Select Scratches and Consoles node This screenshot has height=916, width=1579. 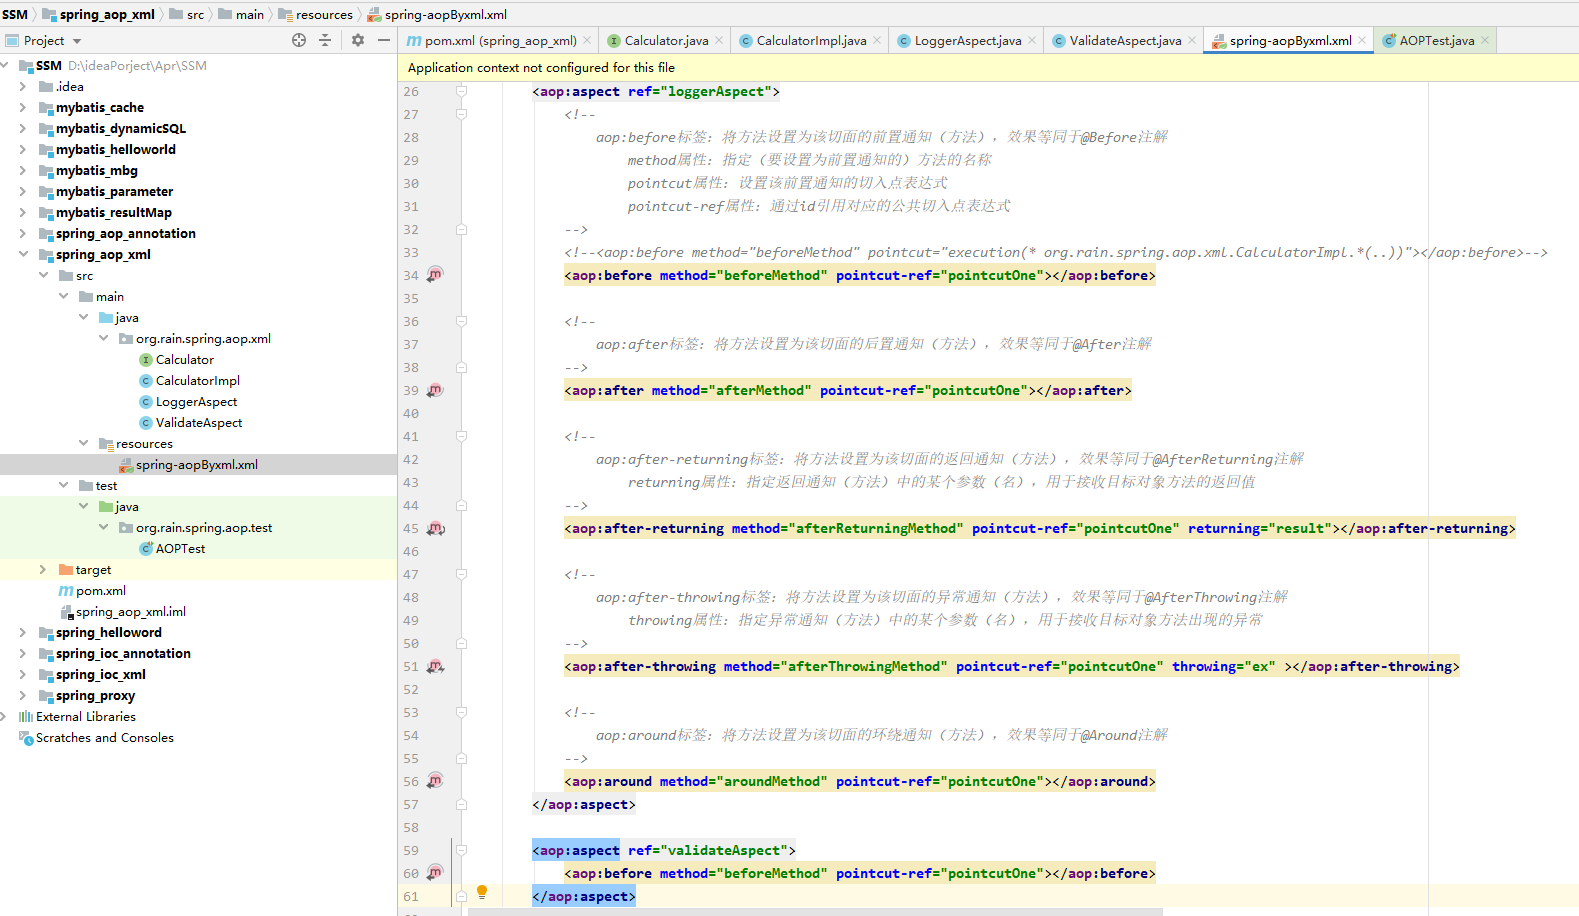click(x=96, y=738)
